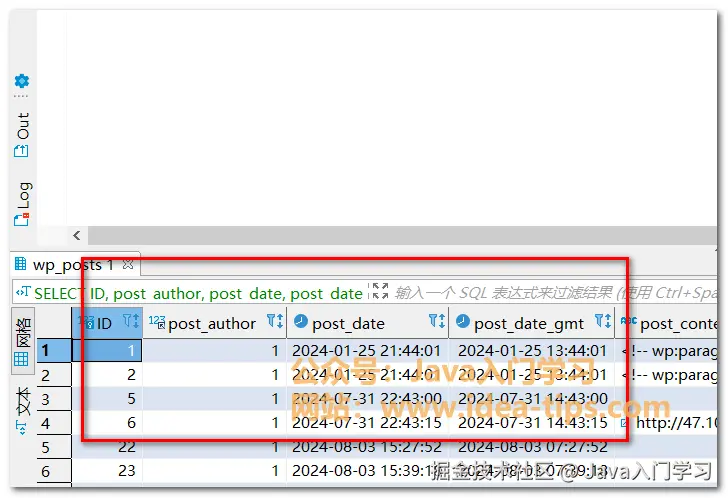This screenshot has width=728, height=498.
Task: Switch to text view (文本)
Action: point(23,410)
